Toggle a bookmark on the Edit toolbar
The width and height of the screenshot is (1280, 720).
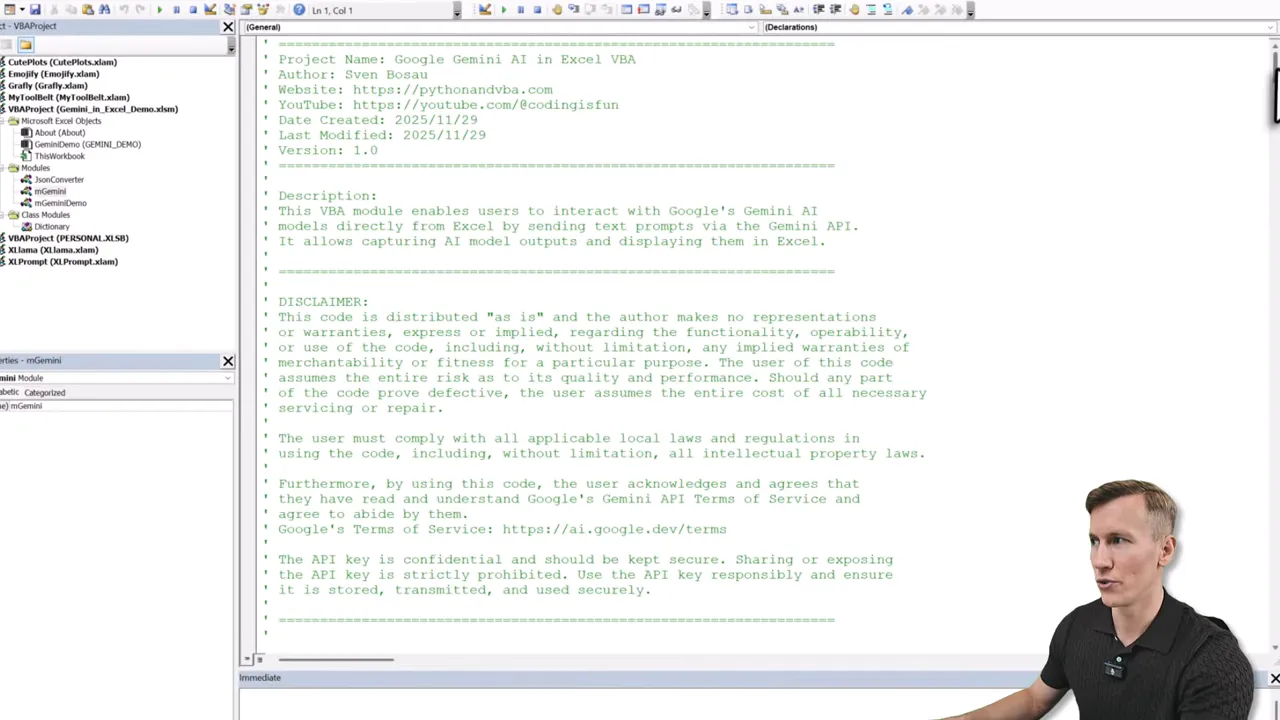[908, 9]
